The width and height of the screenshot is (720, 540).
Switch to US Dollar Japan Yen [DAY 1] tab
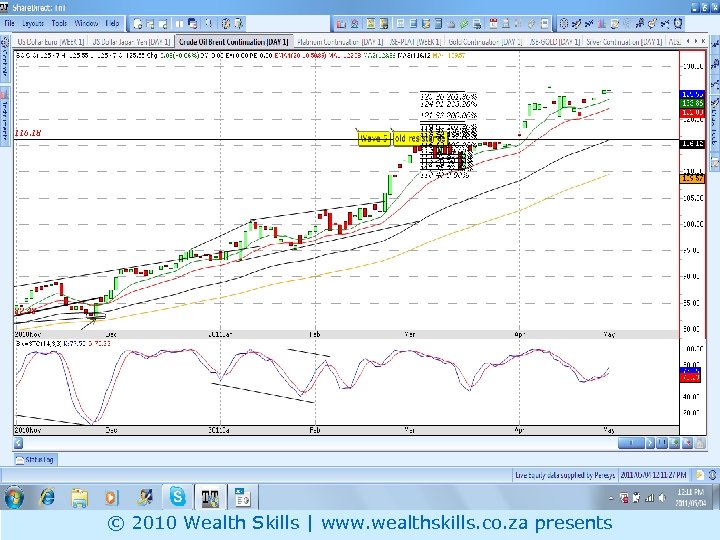(x=131, y=42)
